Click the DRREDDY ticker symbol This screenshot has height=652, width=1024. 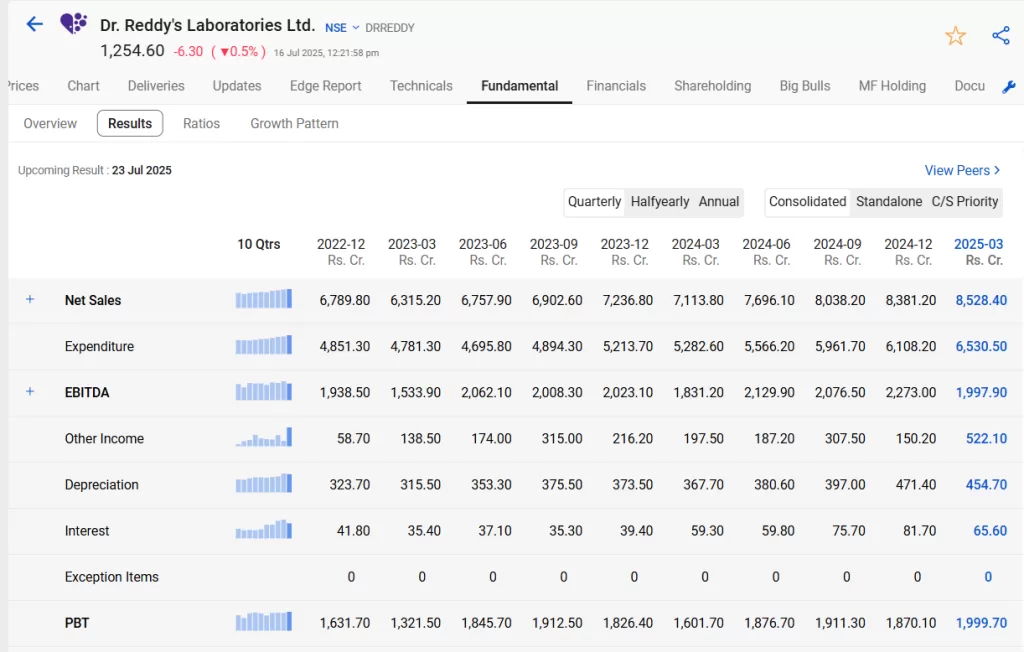point(390,27)
